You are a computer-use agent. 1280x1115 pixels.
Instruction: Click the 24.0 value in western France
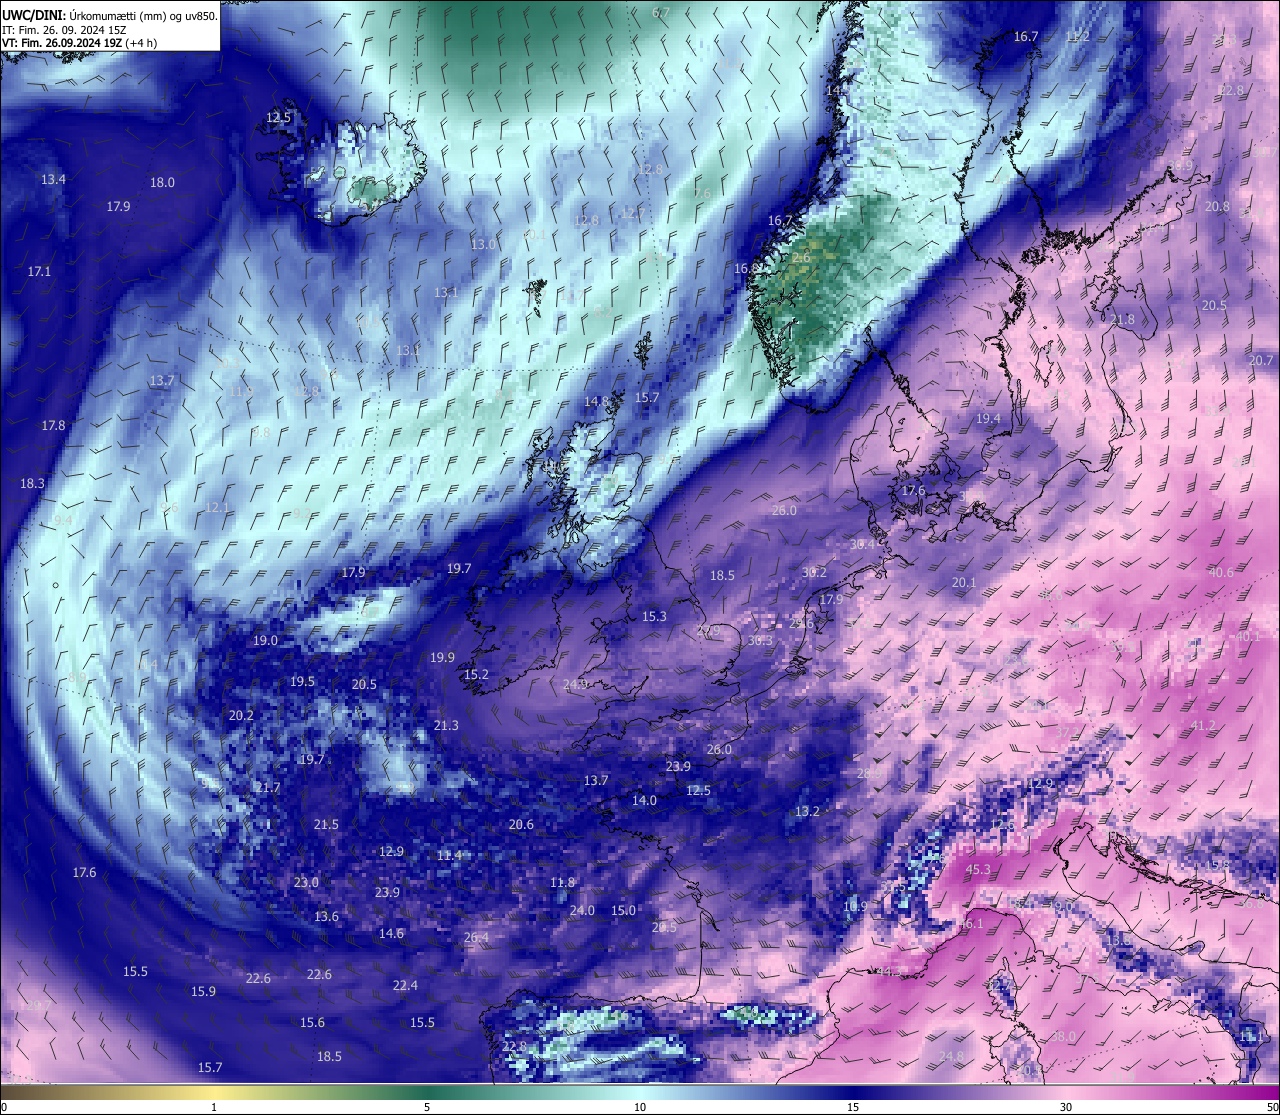tap(582, 911)
